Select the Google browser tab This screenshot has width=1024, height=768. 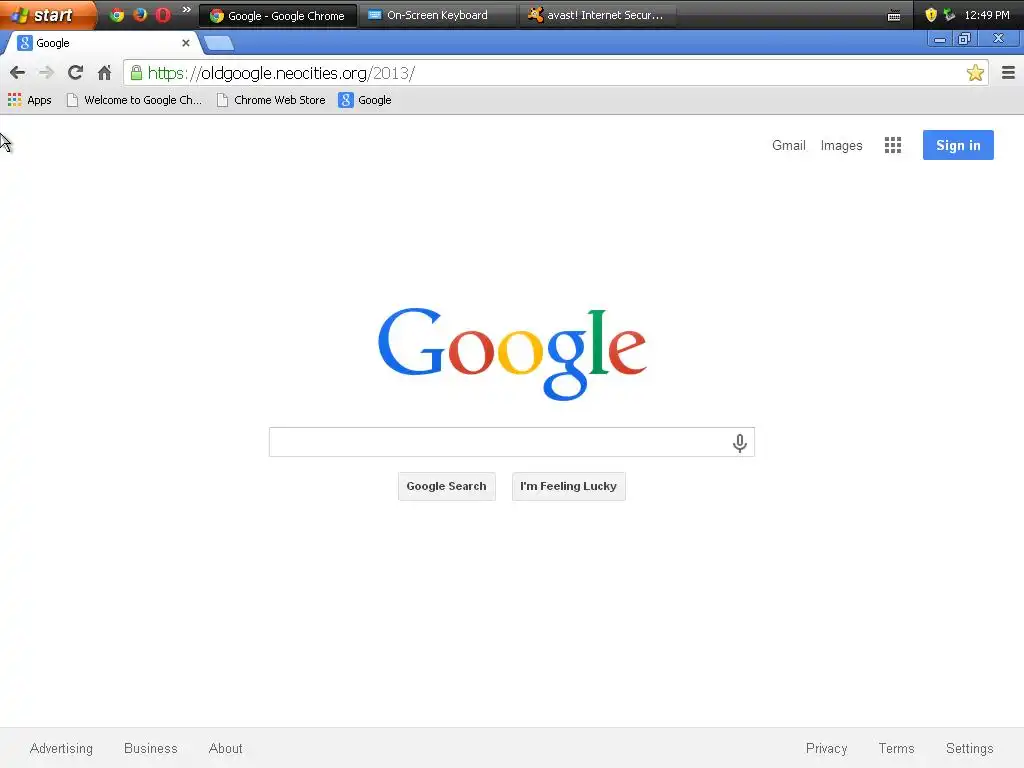101,43
